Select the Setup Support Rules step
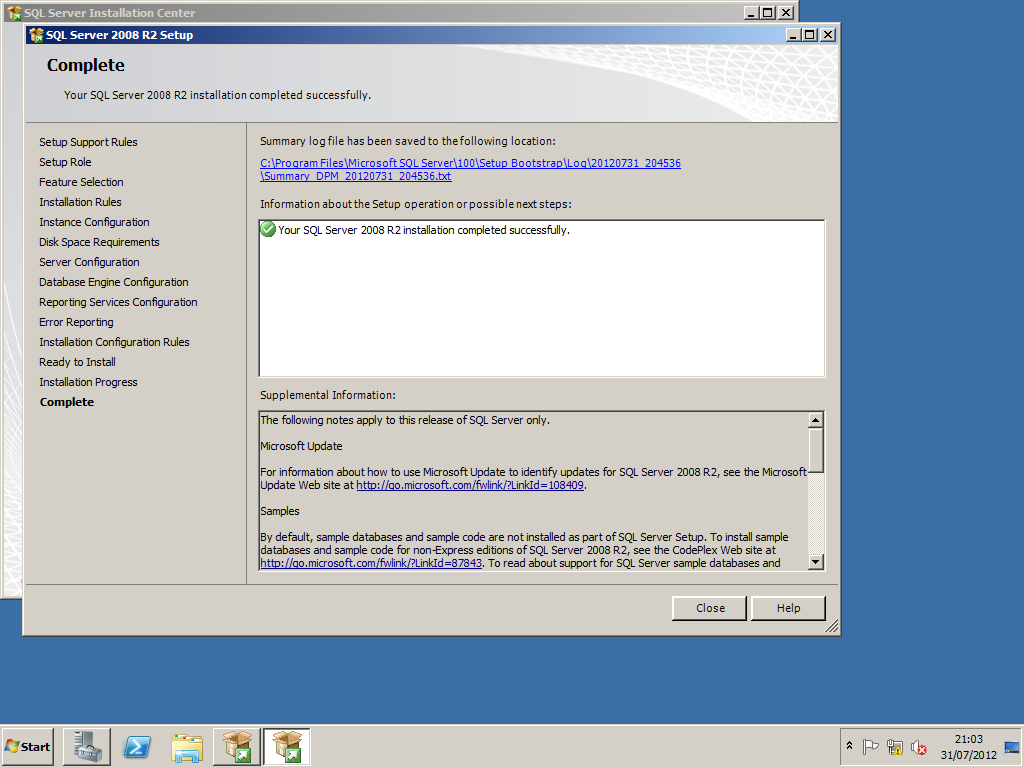This screenshot has height=768, width=1024. coord(88,142)
